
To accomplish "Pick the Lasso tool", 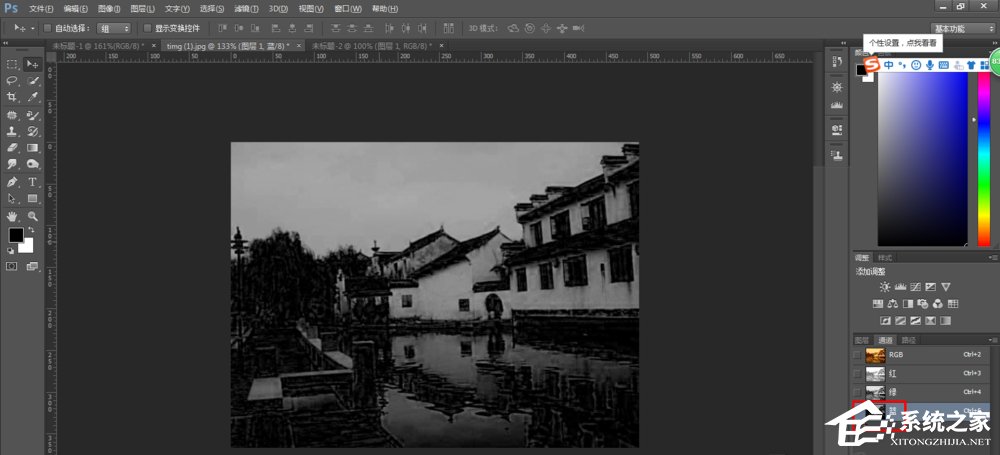I will (x=12, y=80).
